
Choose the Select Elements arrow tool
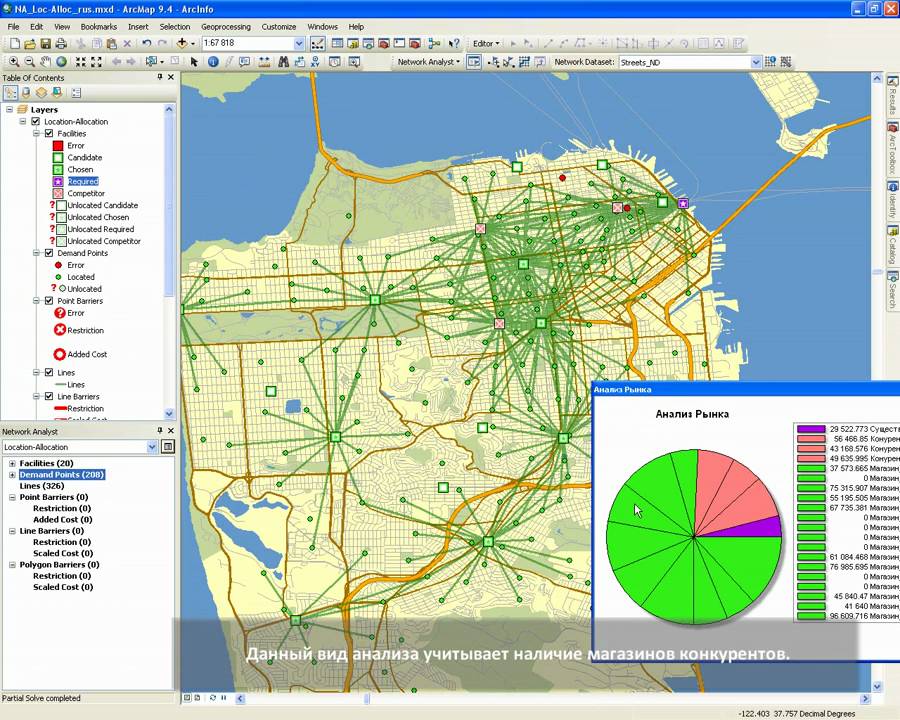tap(194, 61)
